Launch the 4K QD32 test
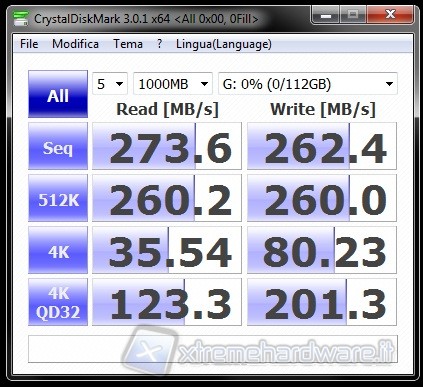423x387 pixels. click(58, 302)
